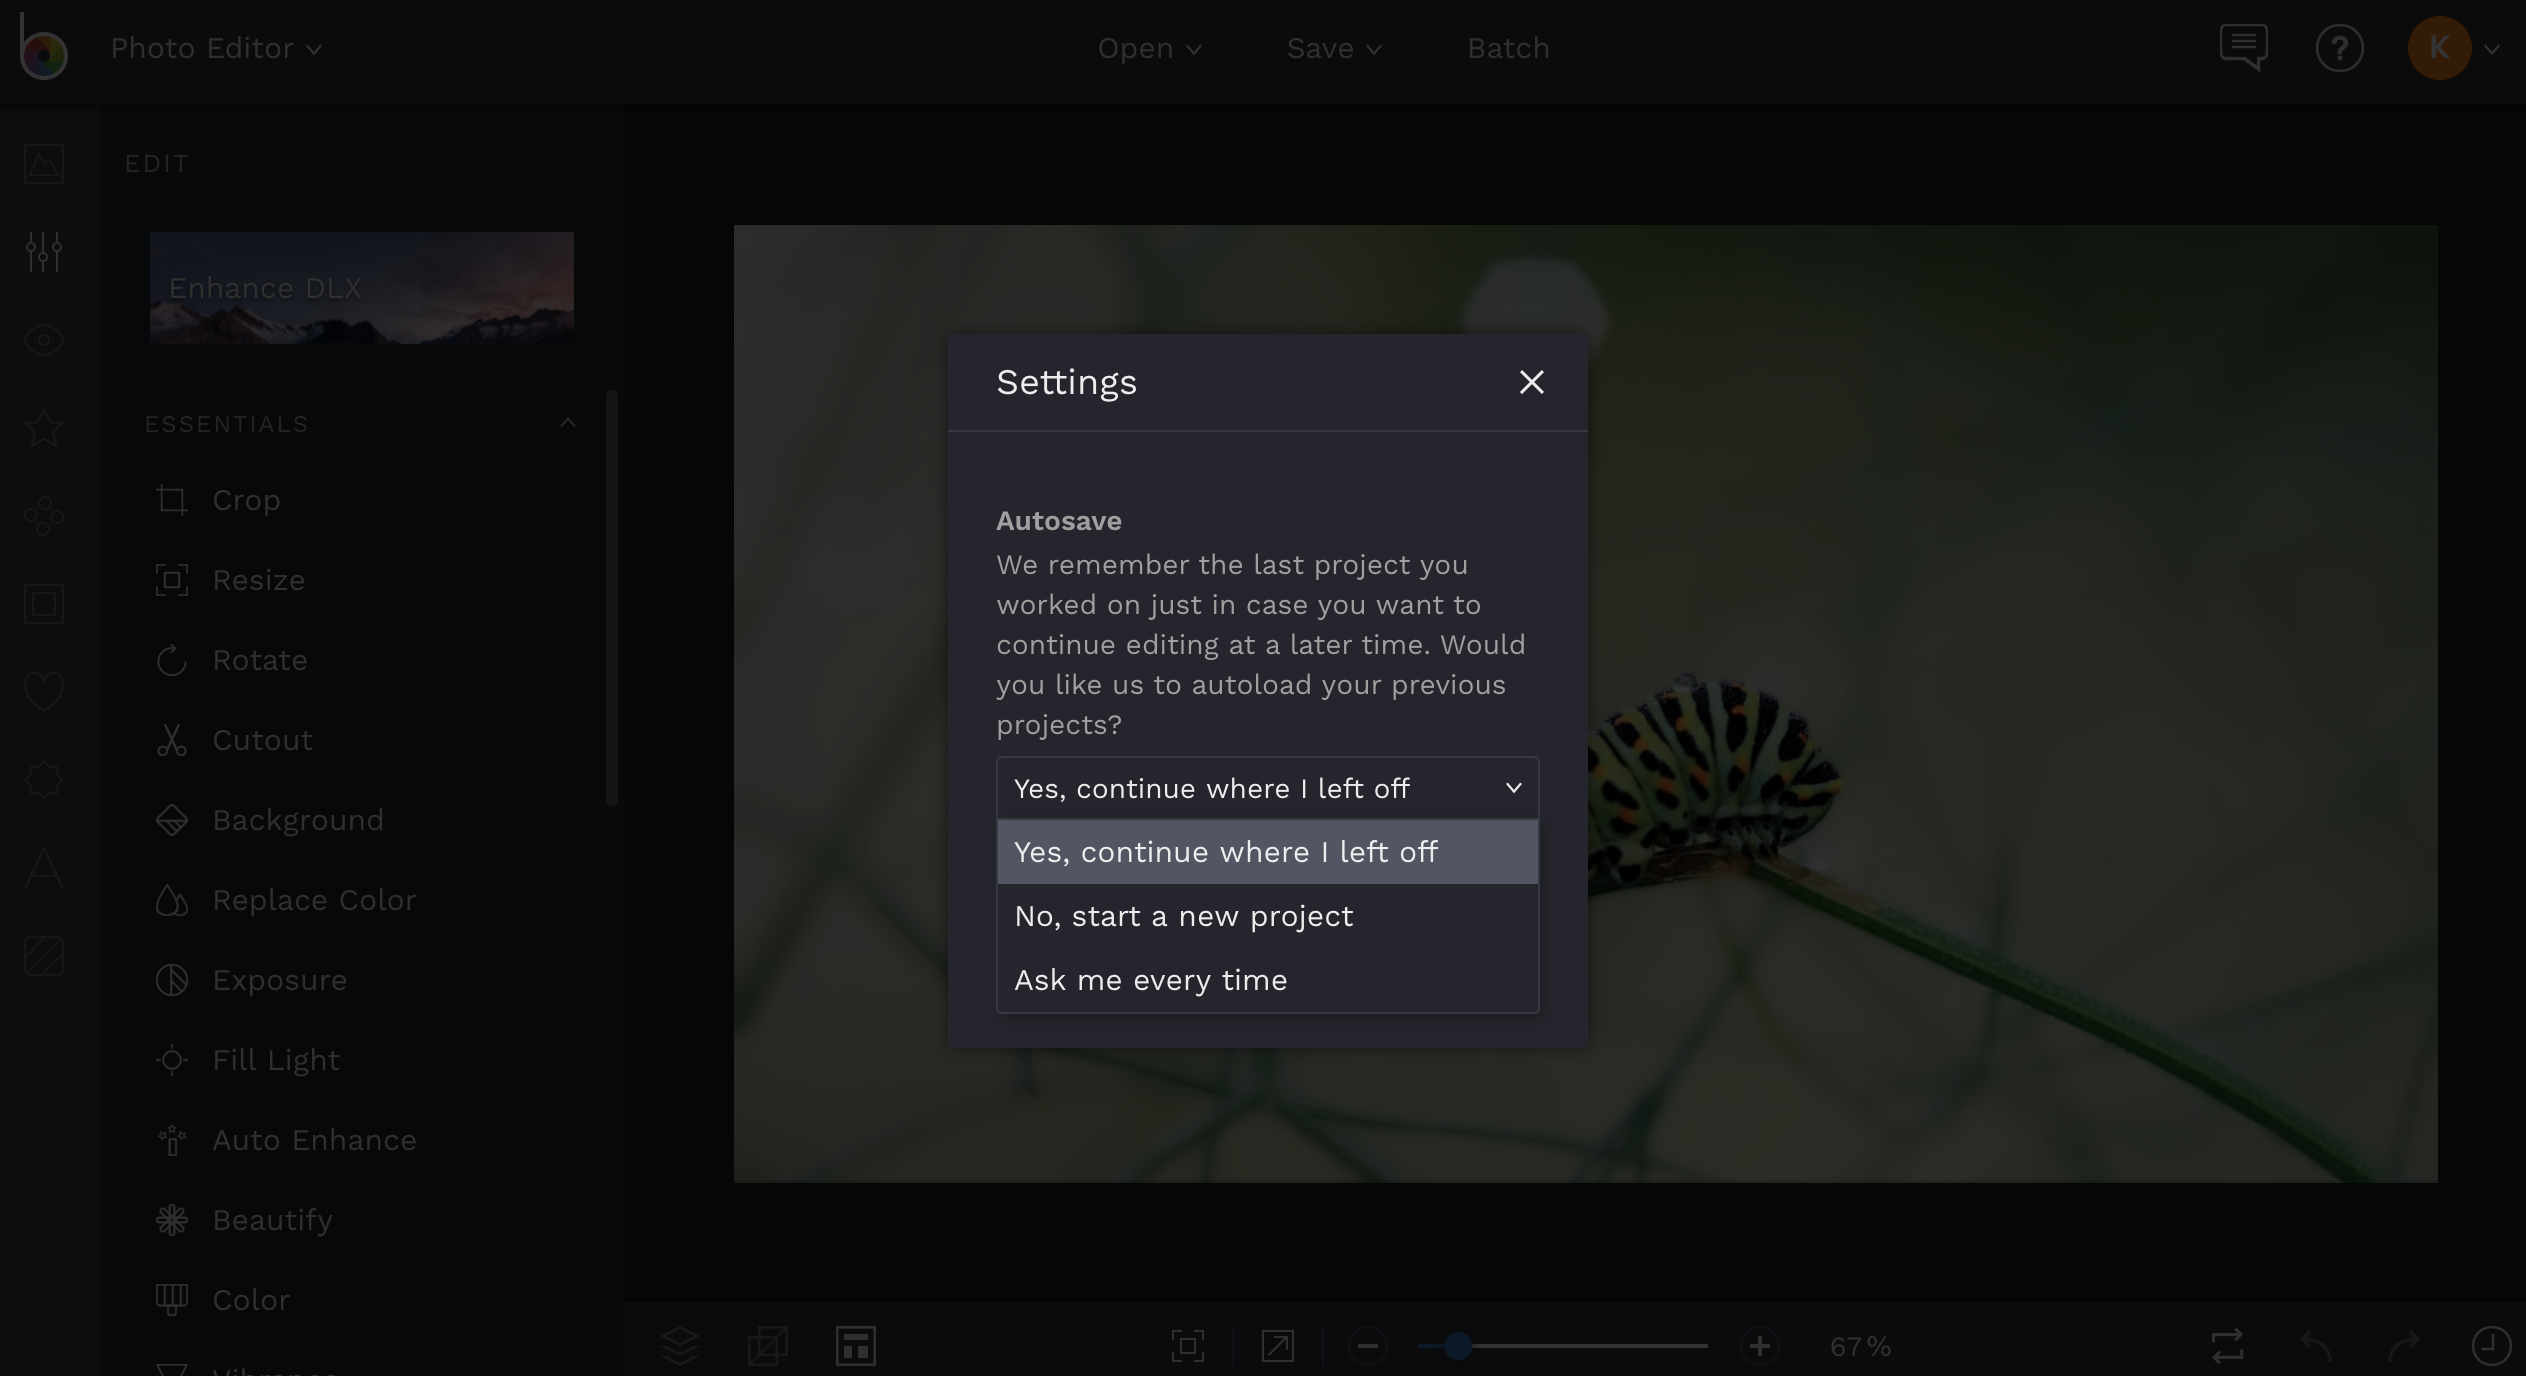Click the undo arrow
Viewport: 2526px width, 1376px height.
click(x=2316, y=1346)
